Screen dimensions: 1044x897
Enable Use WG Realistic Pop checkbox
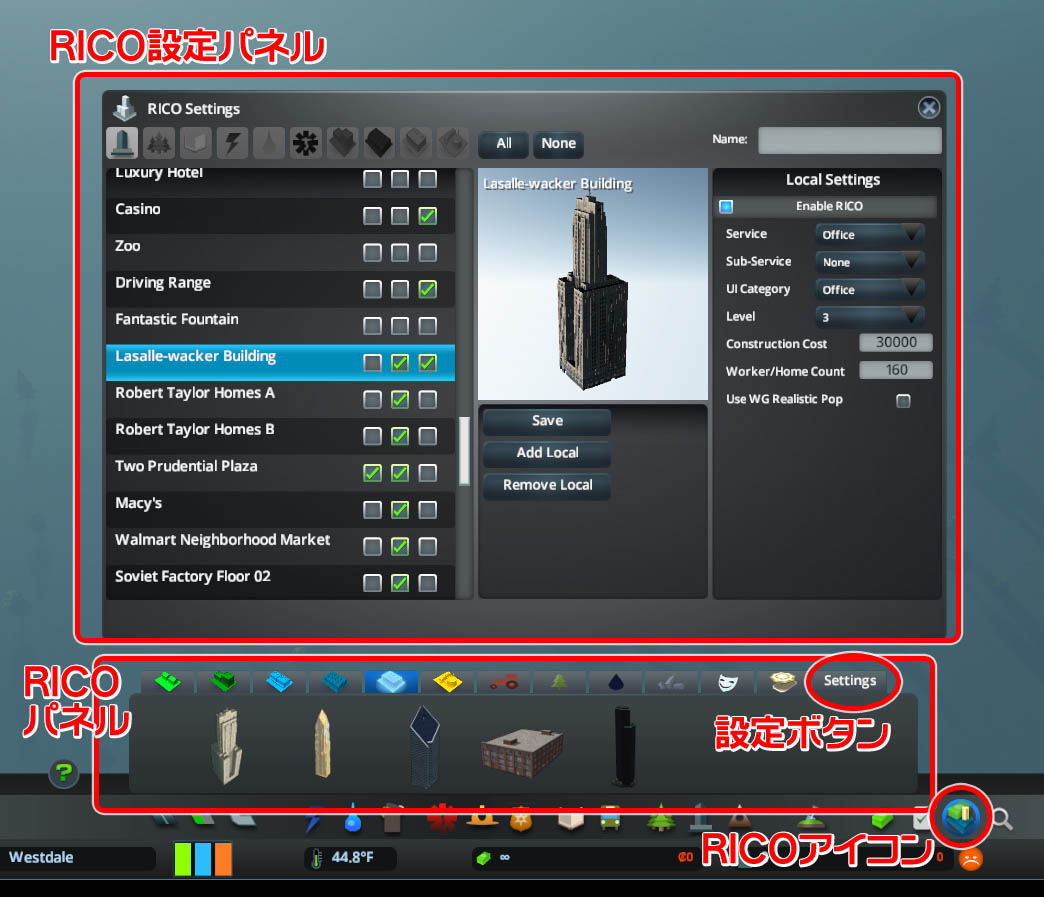[x=903, y=400]
